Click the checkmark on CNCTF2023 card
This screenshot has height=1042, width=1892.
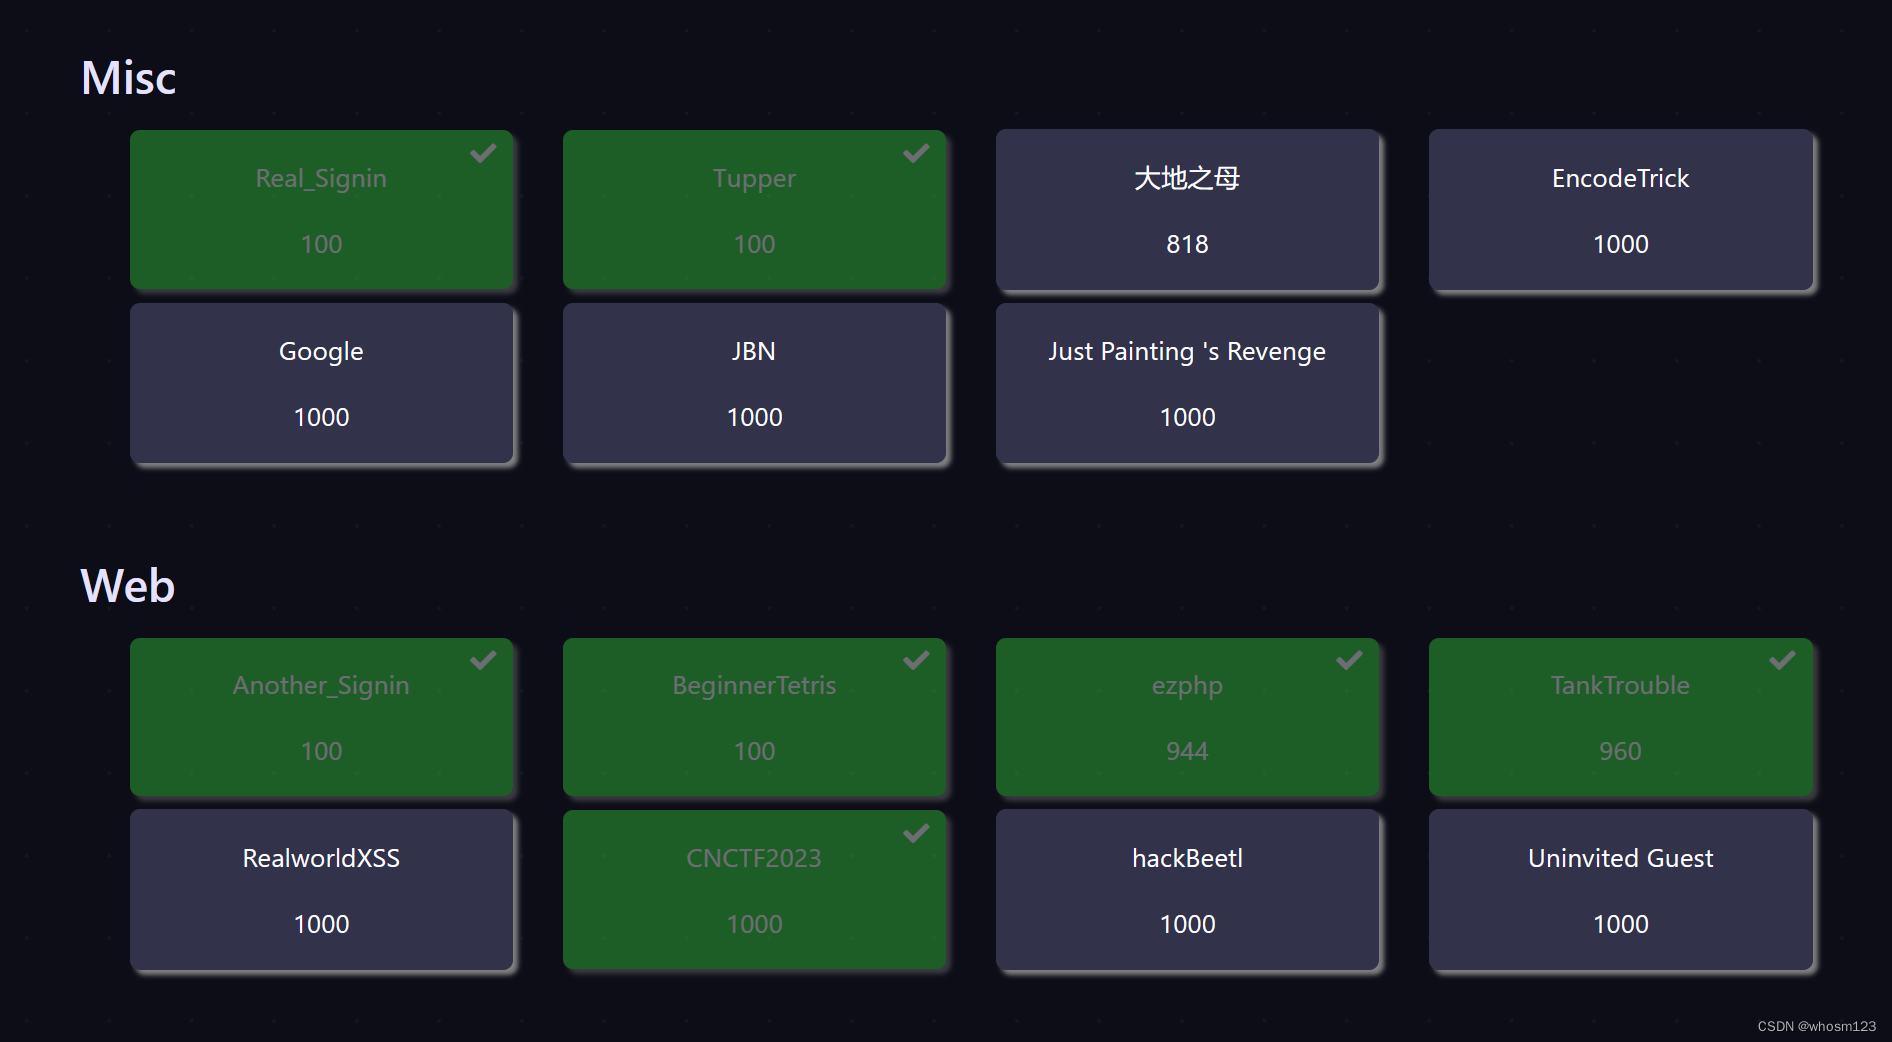916,833
